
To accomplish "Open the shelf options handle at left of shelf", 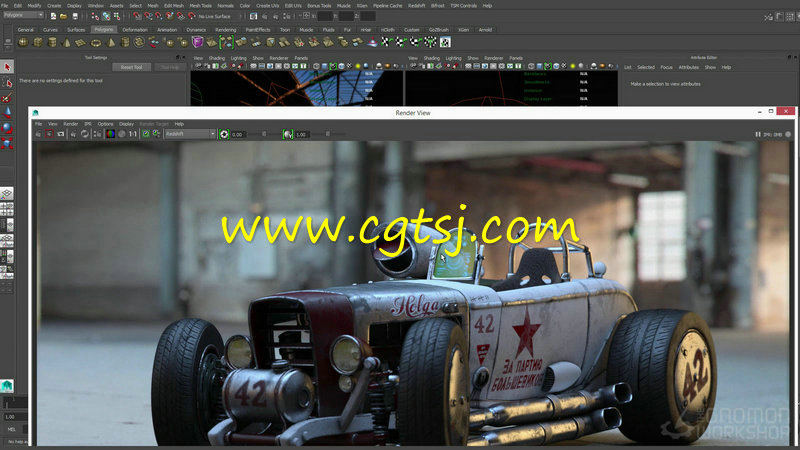I will point(8,42).
